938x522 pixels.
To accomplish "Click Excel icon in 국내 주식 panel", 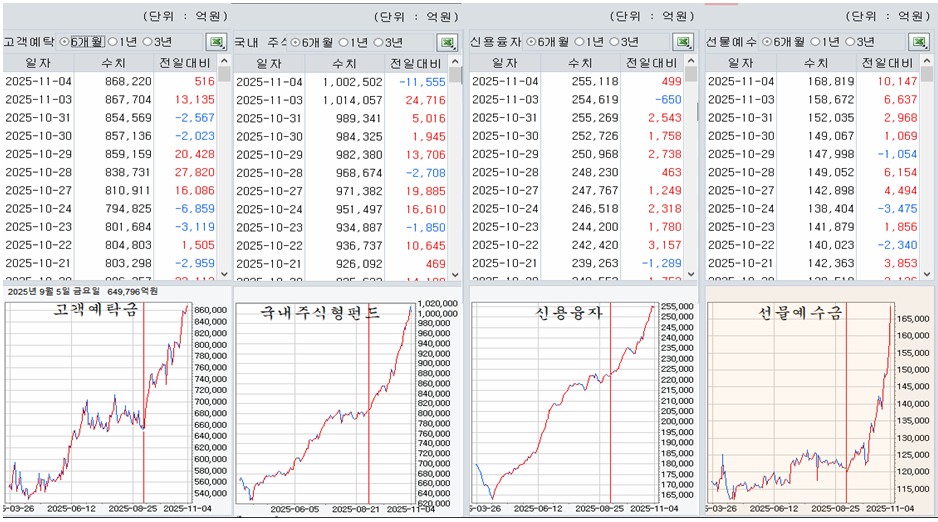I will 449,42.
